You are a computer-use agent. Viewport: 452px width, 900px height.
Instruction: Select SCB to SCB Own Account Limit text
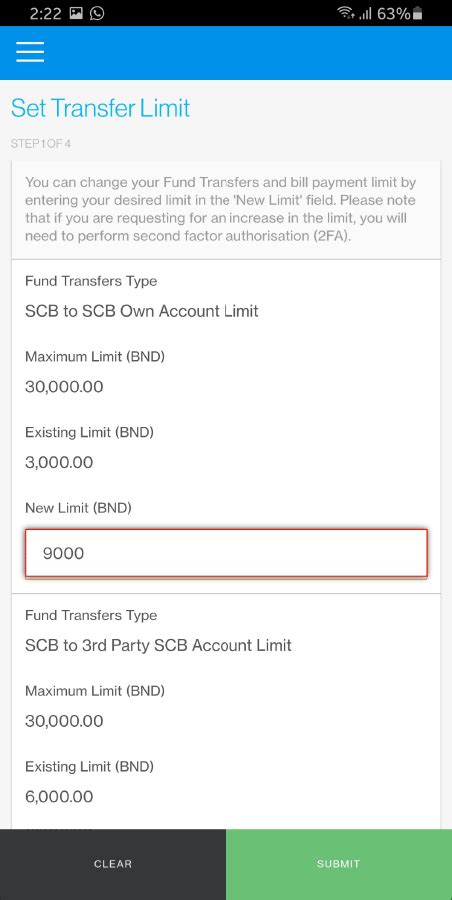(142, 311)
